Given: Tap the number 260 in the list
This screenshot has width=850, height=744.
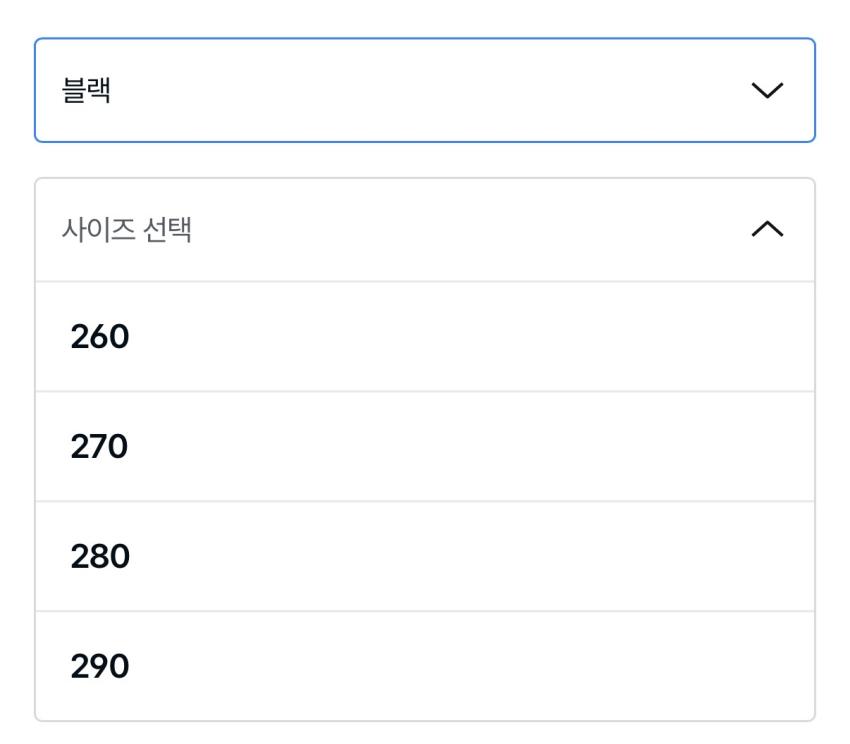Looking at the screenshot, I should tap(100, 338).
